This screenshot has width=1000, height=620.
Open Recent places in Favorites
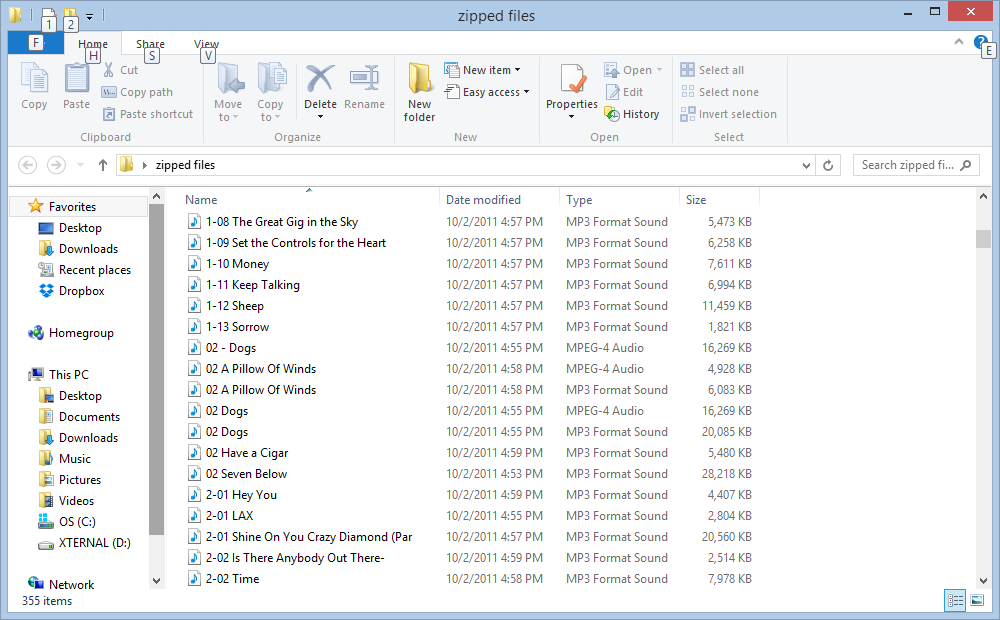tap(84, 270)
